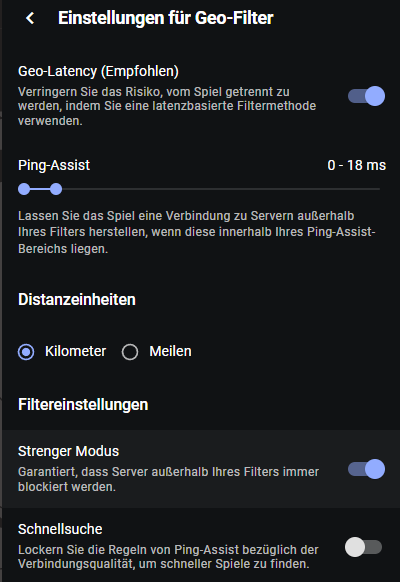Click the middle of the Ping-Assist track
Viewport: 400px width, 582px height.
202,189
